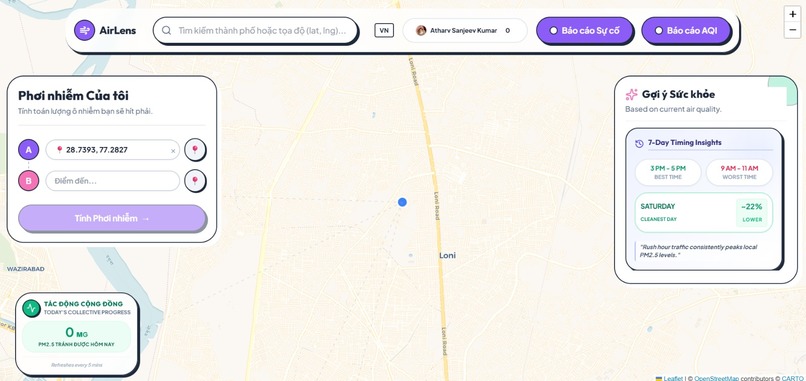Open the Leaflet attribution link
Screen dimensions: 806x381
pos(673,378)
